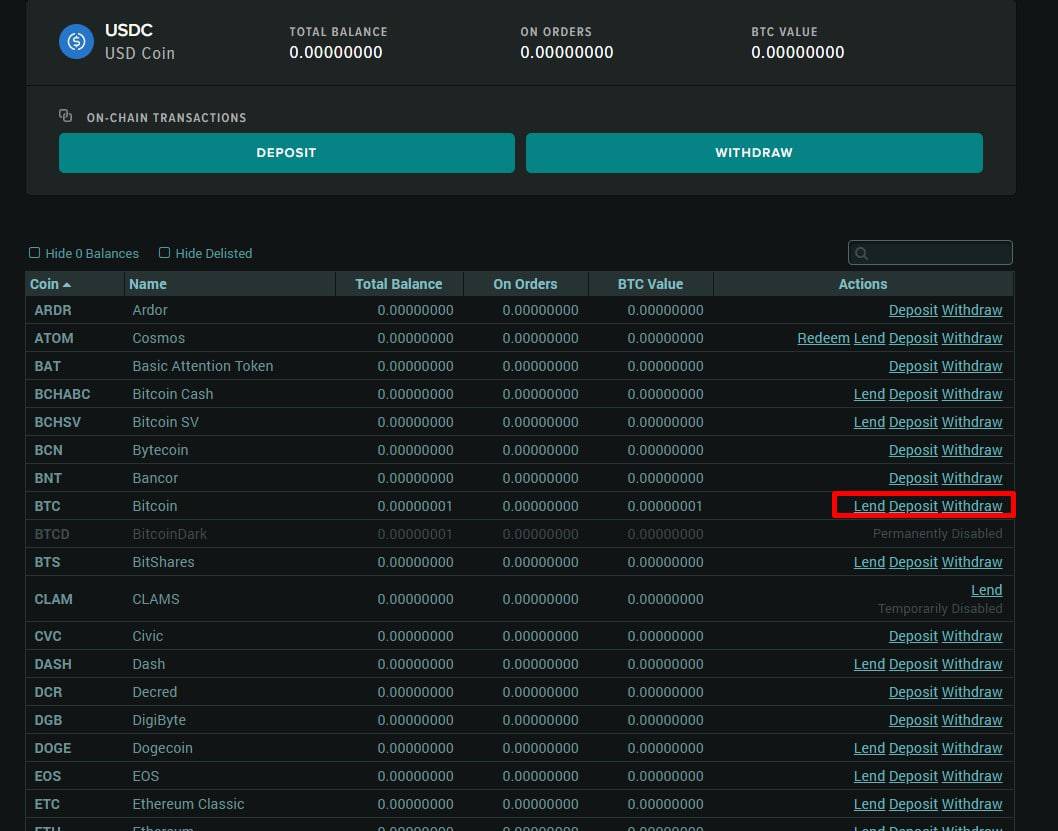Viewport: 1058px width, 831px height.
Task: Click the On Orders column header
Action: point(525,284)
